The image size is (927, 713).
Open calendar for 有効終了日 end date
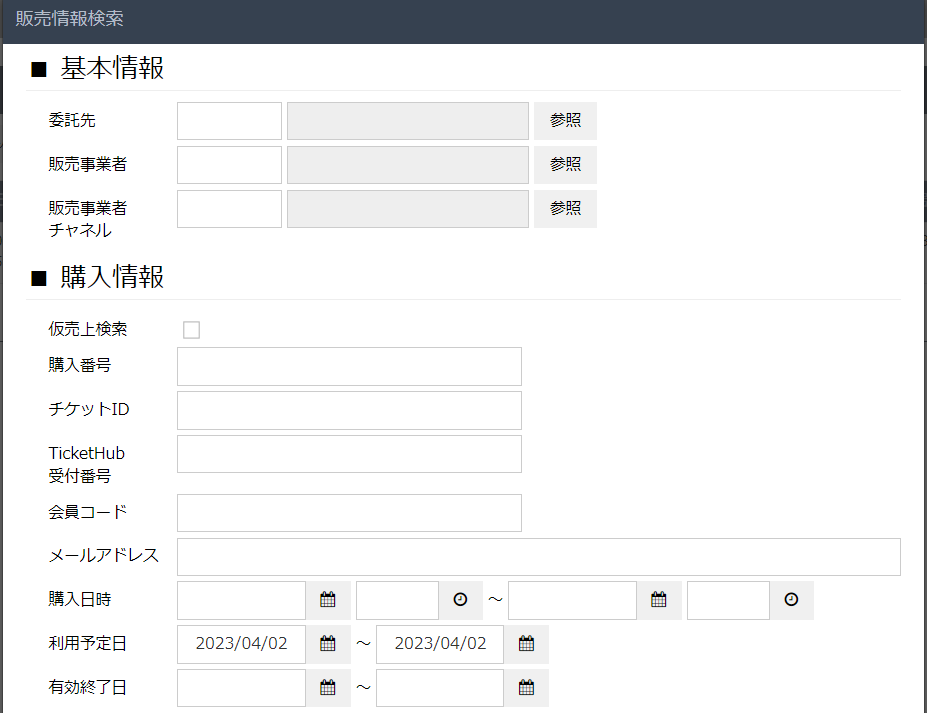tap(526, 688)
